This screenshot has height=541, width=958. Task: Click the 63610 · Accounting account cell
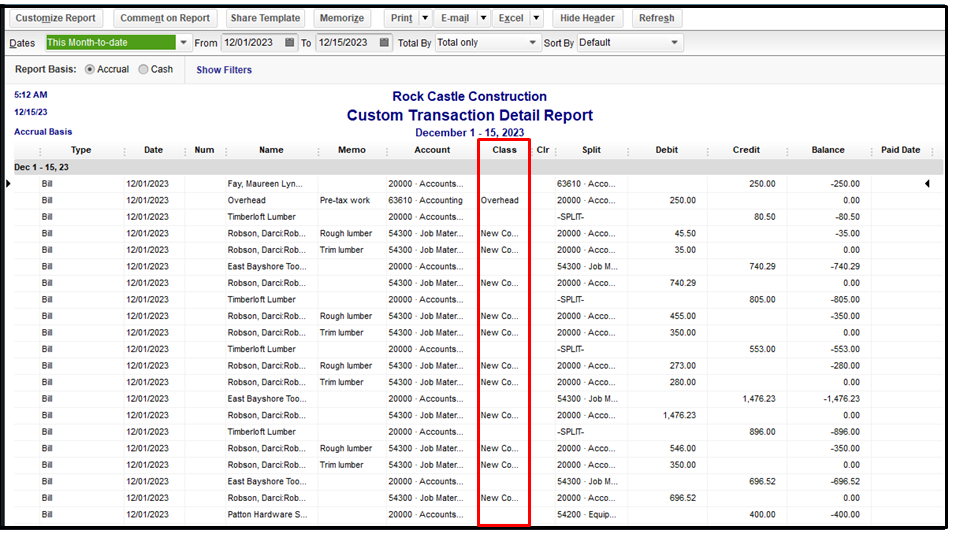[425, 200]
